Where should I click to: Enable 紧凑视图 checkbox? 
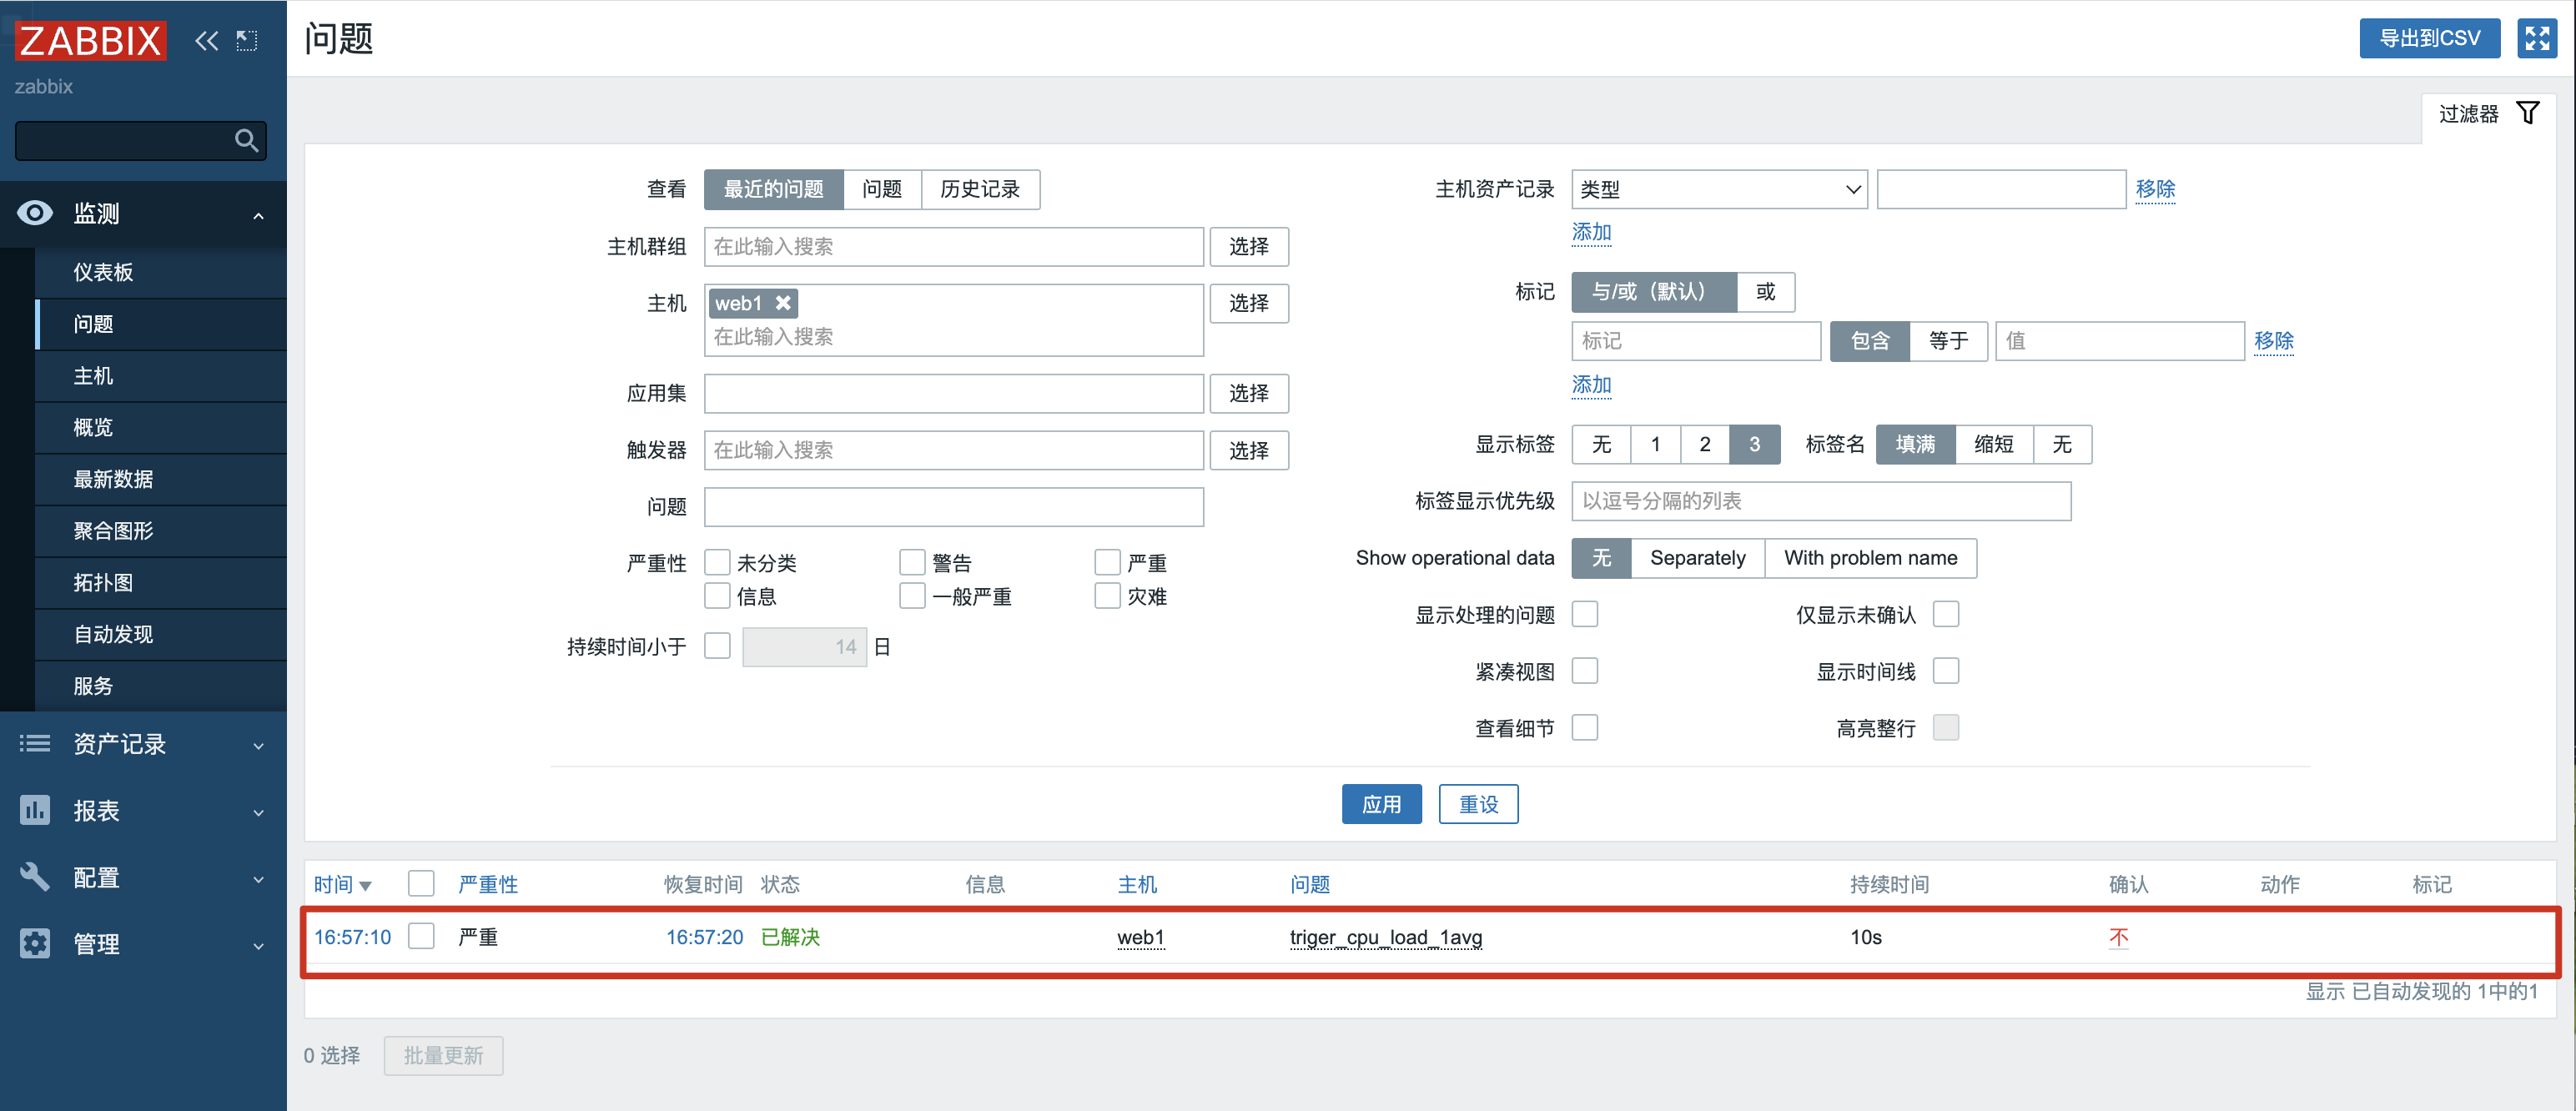click(1585, 671)
